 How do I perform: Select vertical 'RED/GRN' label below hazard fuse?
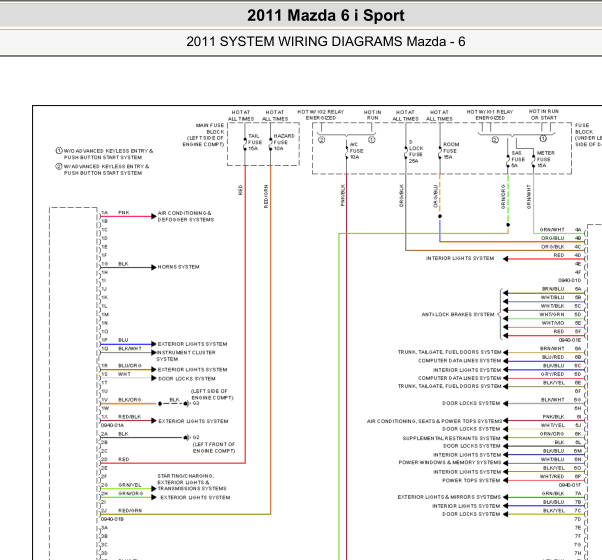pos(266,197)
